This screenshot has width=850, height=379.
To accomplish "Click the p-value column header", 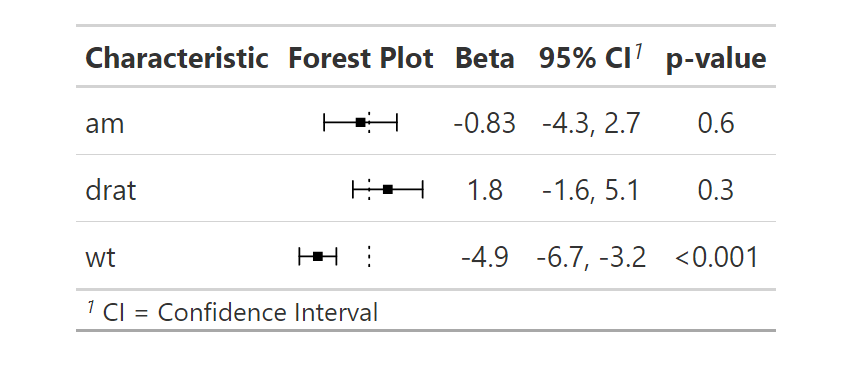I will (716, 59).
